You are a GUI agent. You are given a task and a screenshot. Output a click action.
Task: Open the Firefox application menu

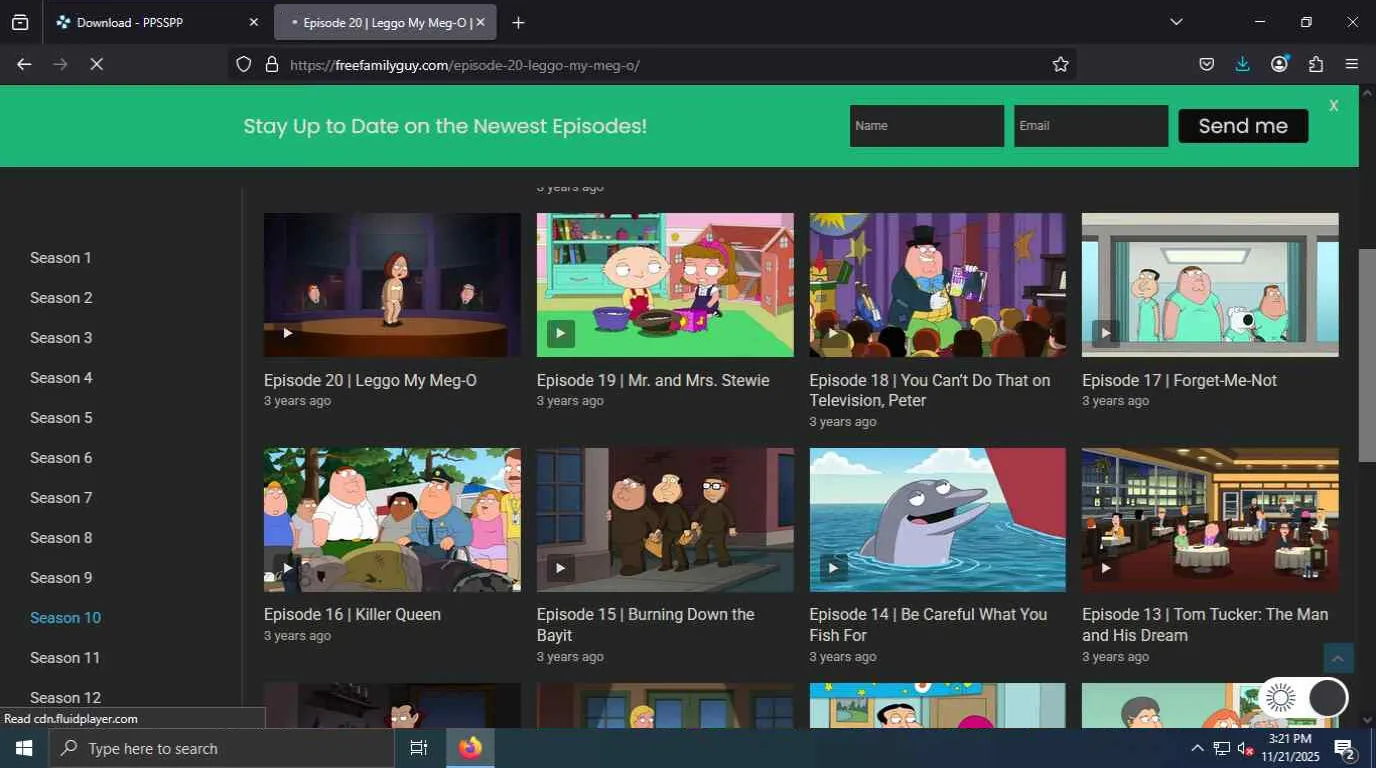click(x=1352, y=64)
